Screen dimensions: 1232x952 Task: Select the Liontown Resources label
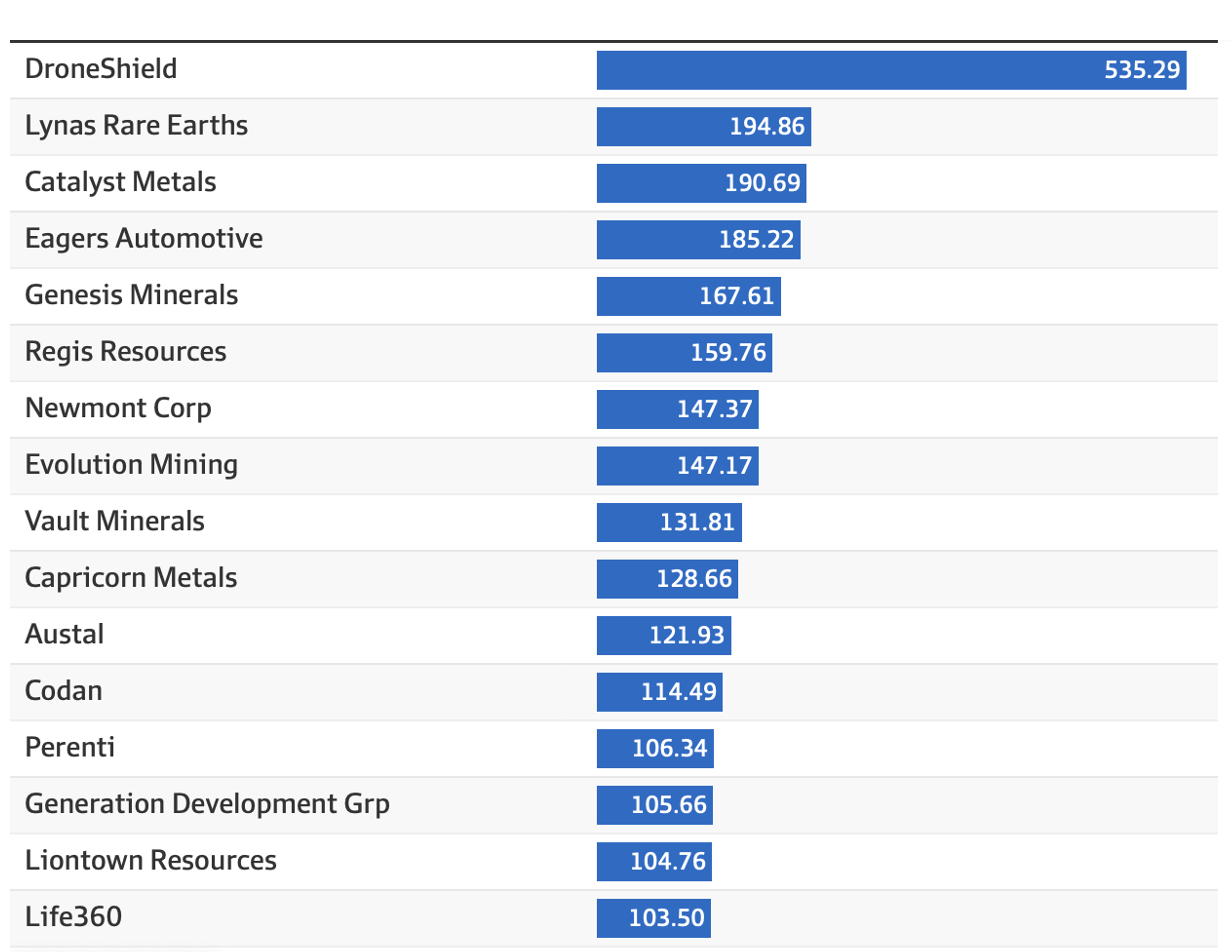click(151, 860)
